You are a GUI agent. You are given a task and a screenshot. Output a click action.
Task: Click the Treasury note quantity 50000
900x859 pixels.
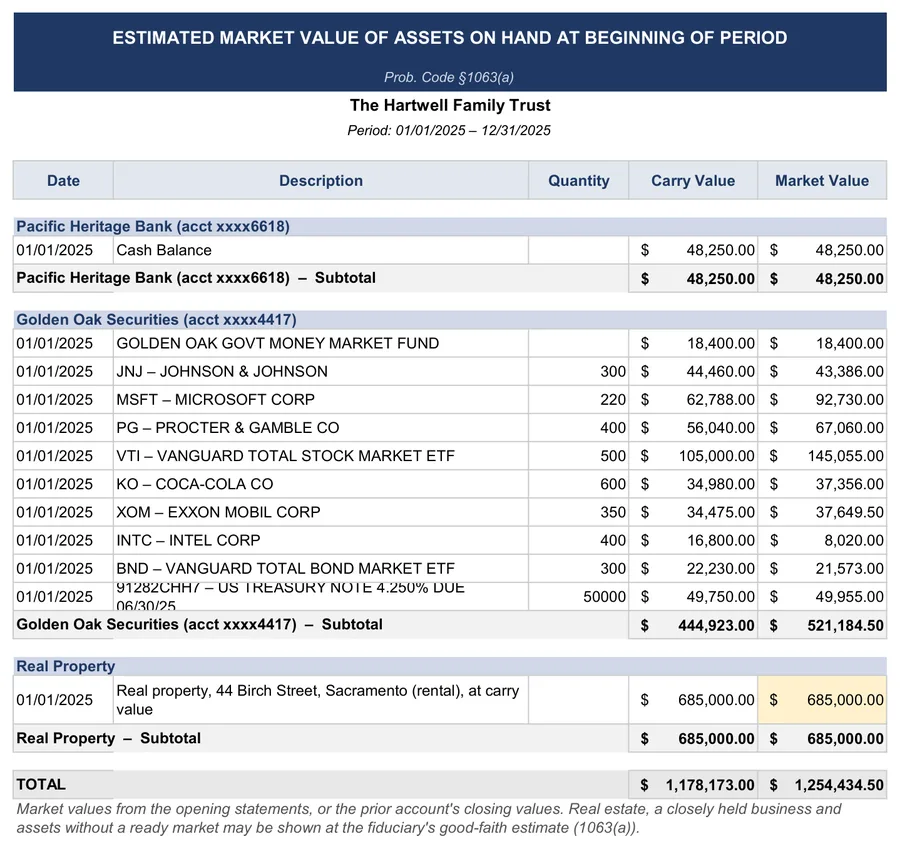point(579,596)
